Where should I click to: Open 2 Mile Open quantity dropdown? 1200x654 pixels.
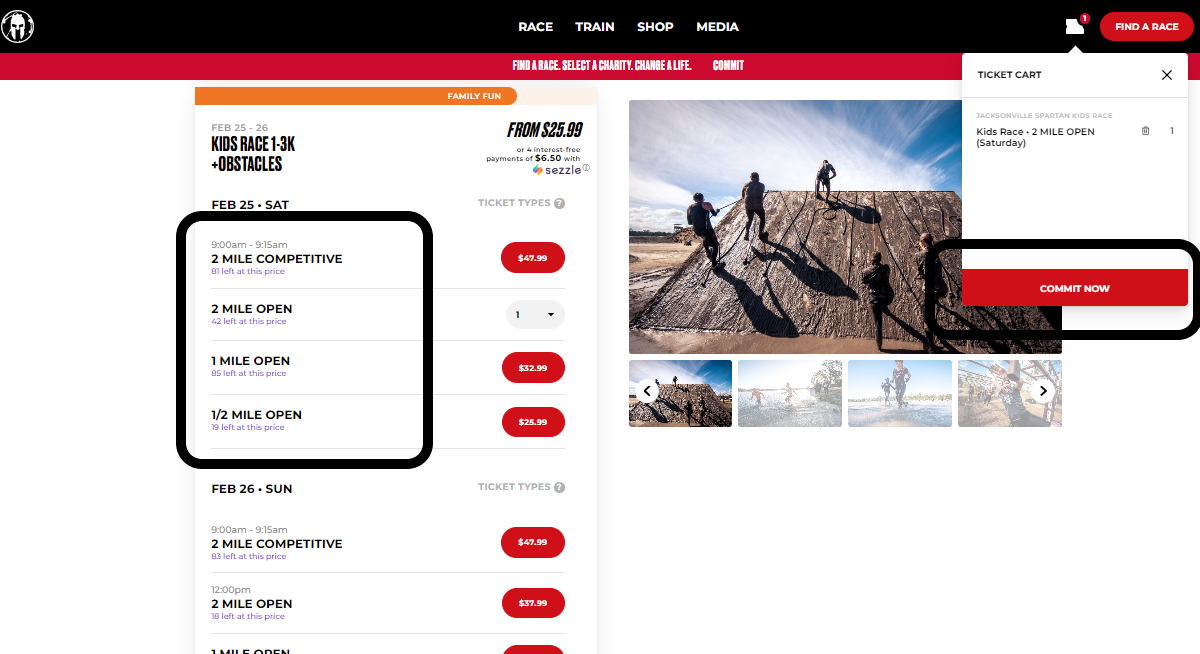535,315
